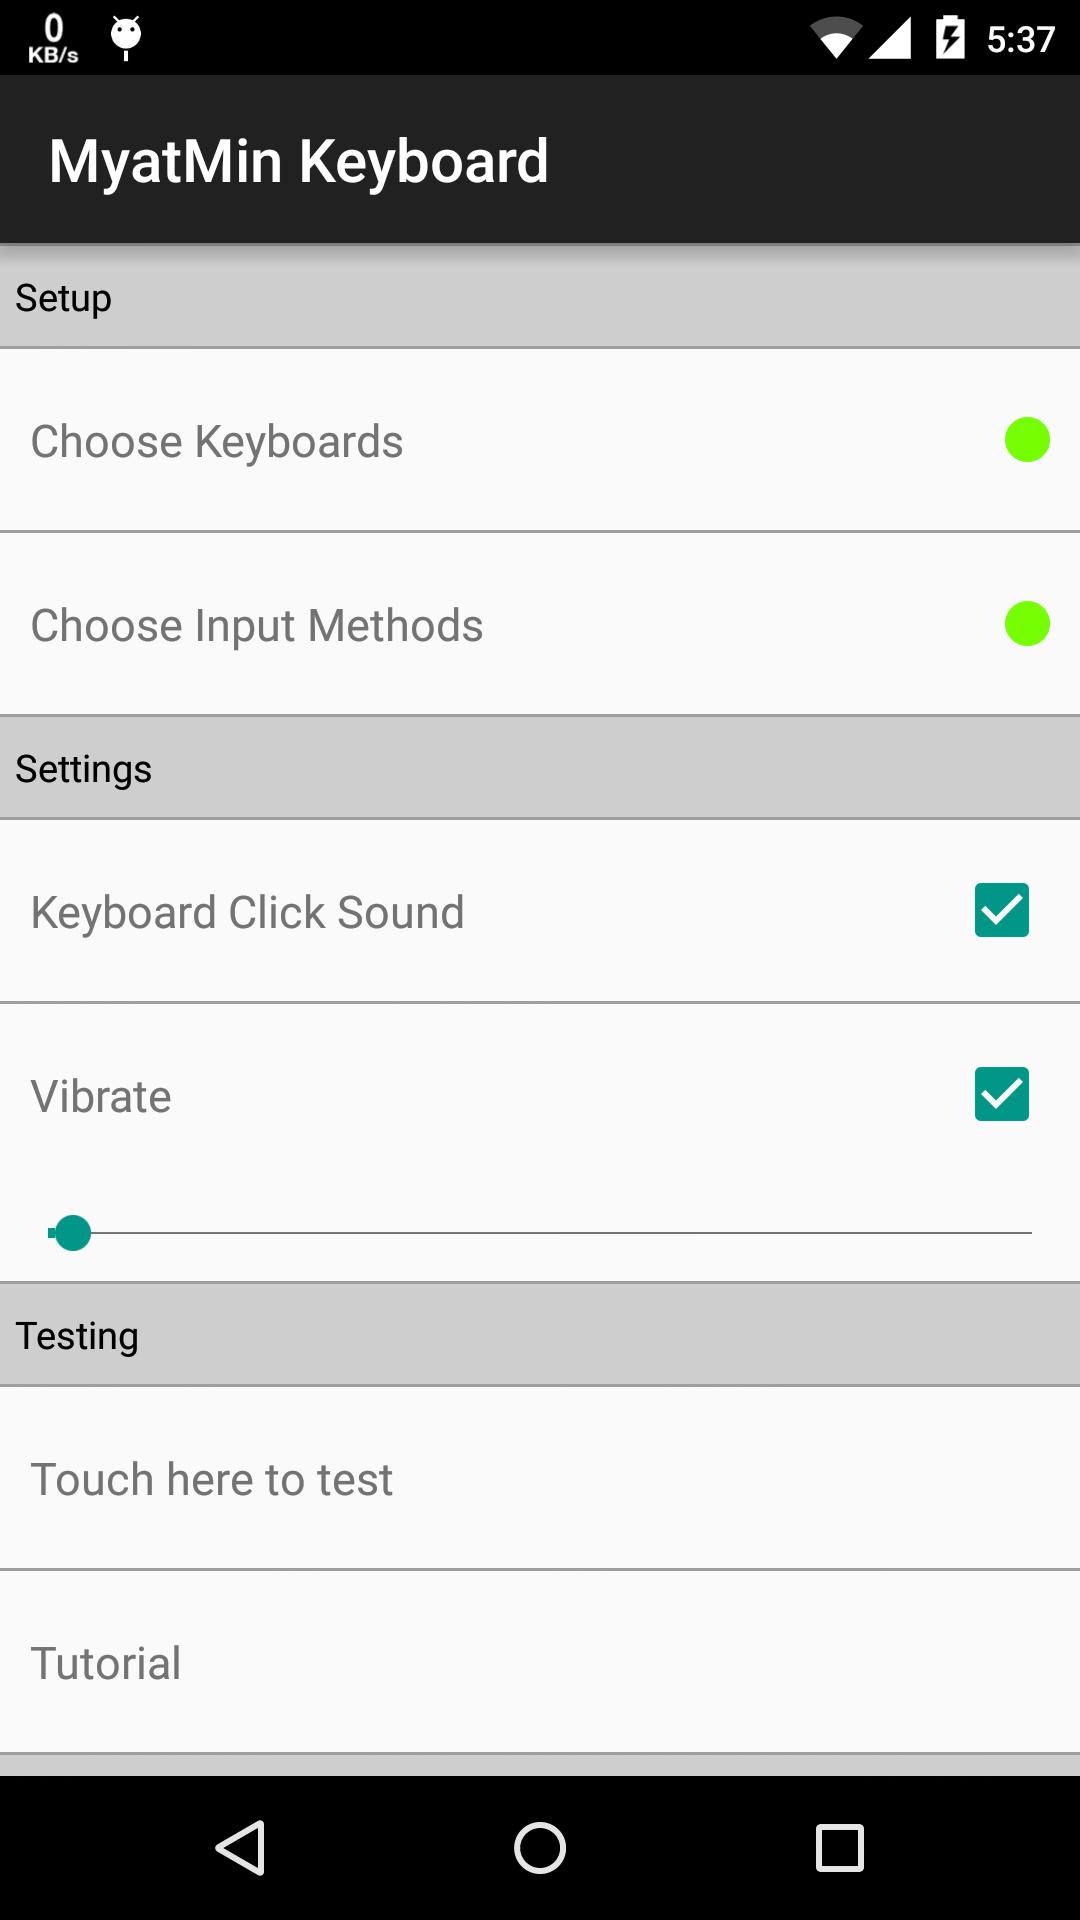1080x1920 pixels.
Task: Tap the Vibrate setting label
Action: point(101,1096)
